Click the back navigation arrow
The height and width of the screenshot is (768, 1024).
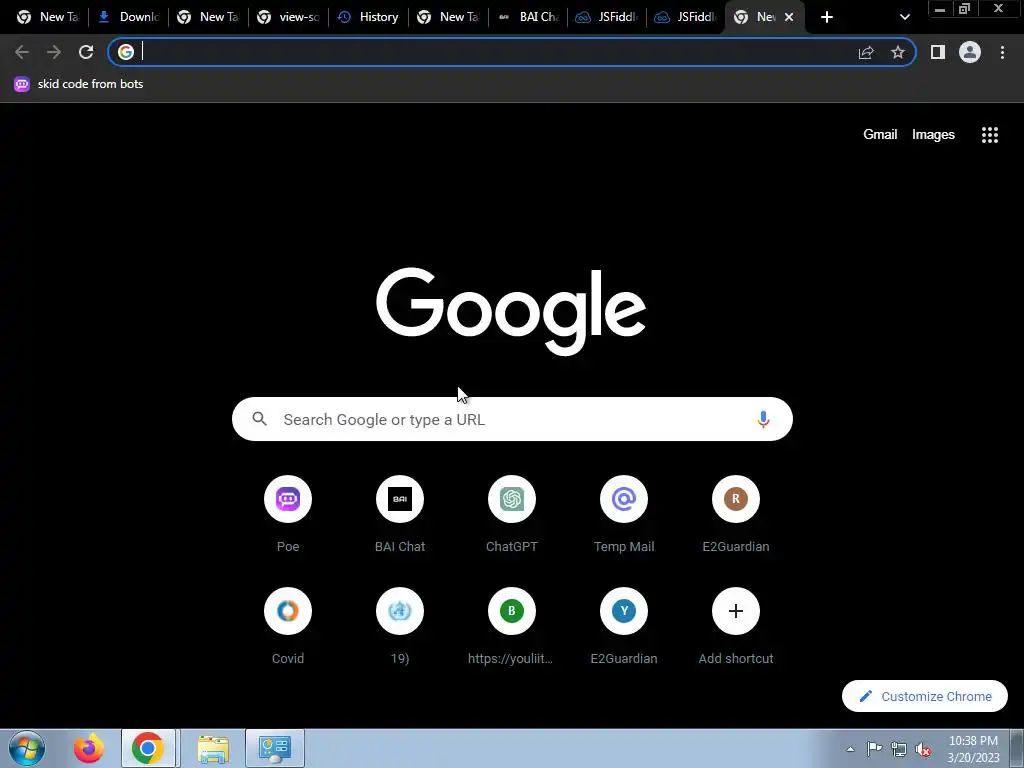(22, 52)
